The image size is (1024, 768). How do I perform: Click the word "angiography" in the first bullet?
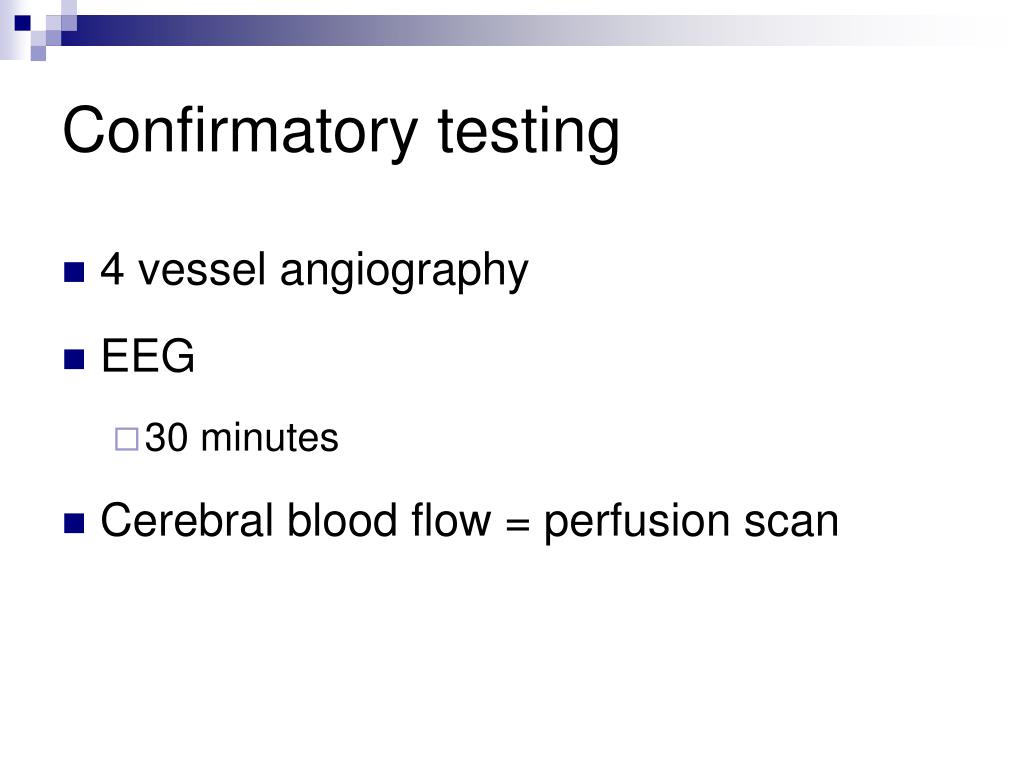click(404, 272)
